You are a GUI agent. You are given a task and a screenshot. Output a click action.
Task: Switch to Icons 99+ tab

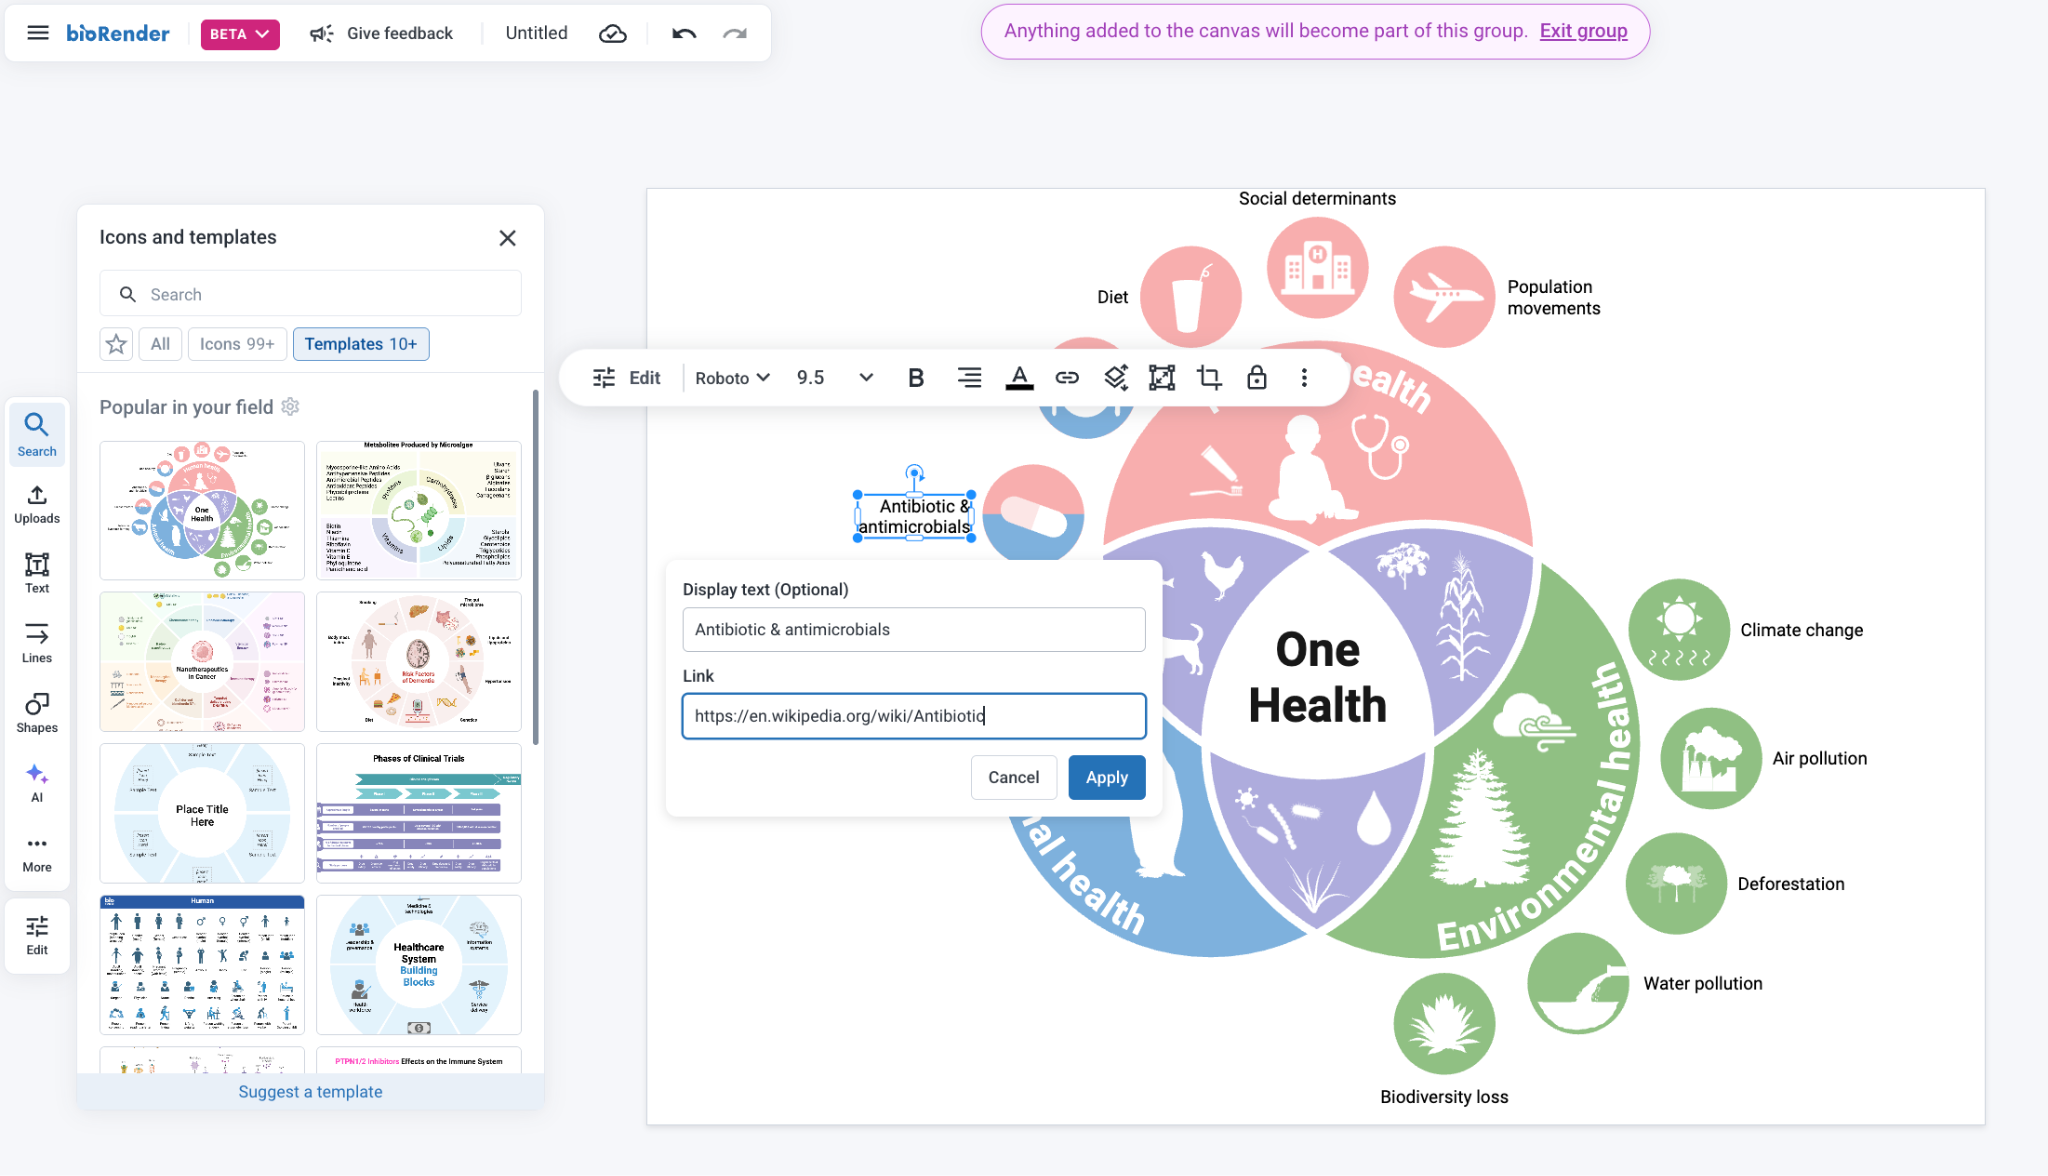pyautogui.click(x=237, y=344)
